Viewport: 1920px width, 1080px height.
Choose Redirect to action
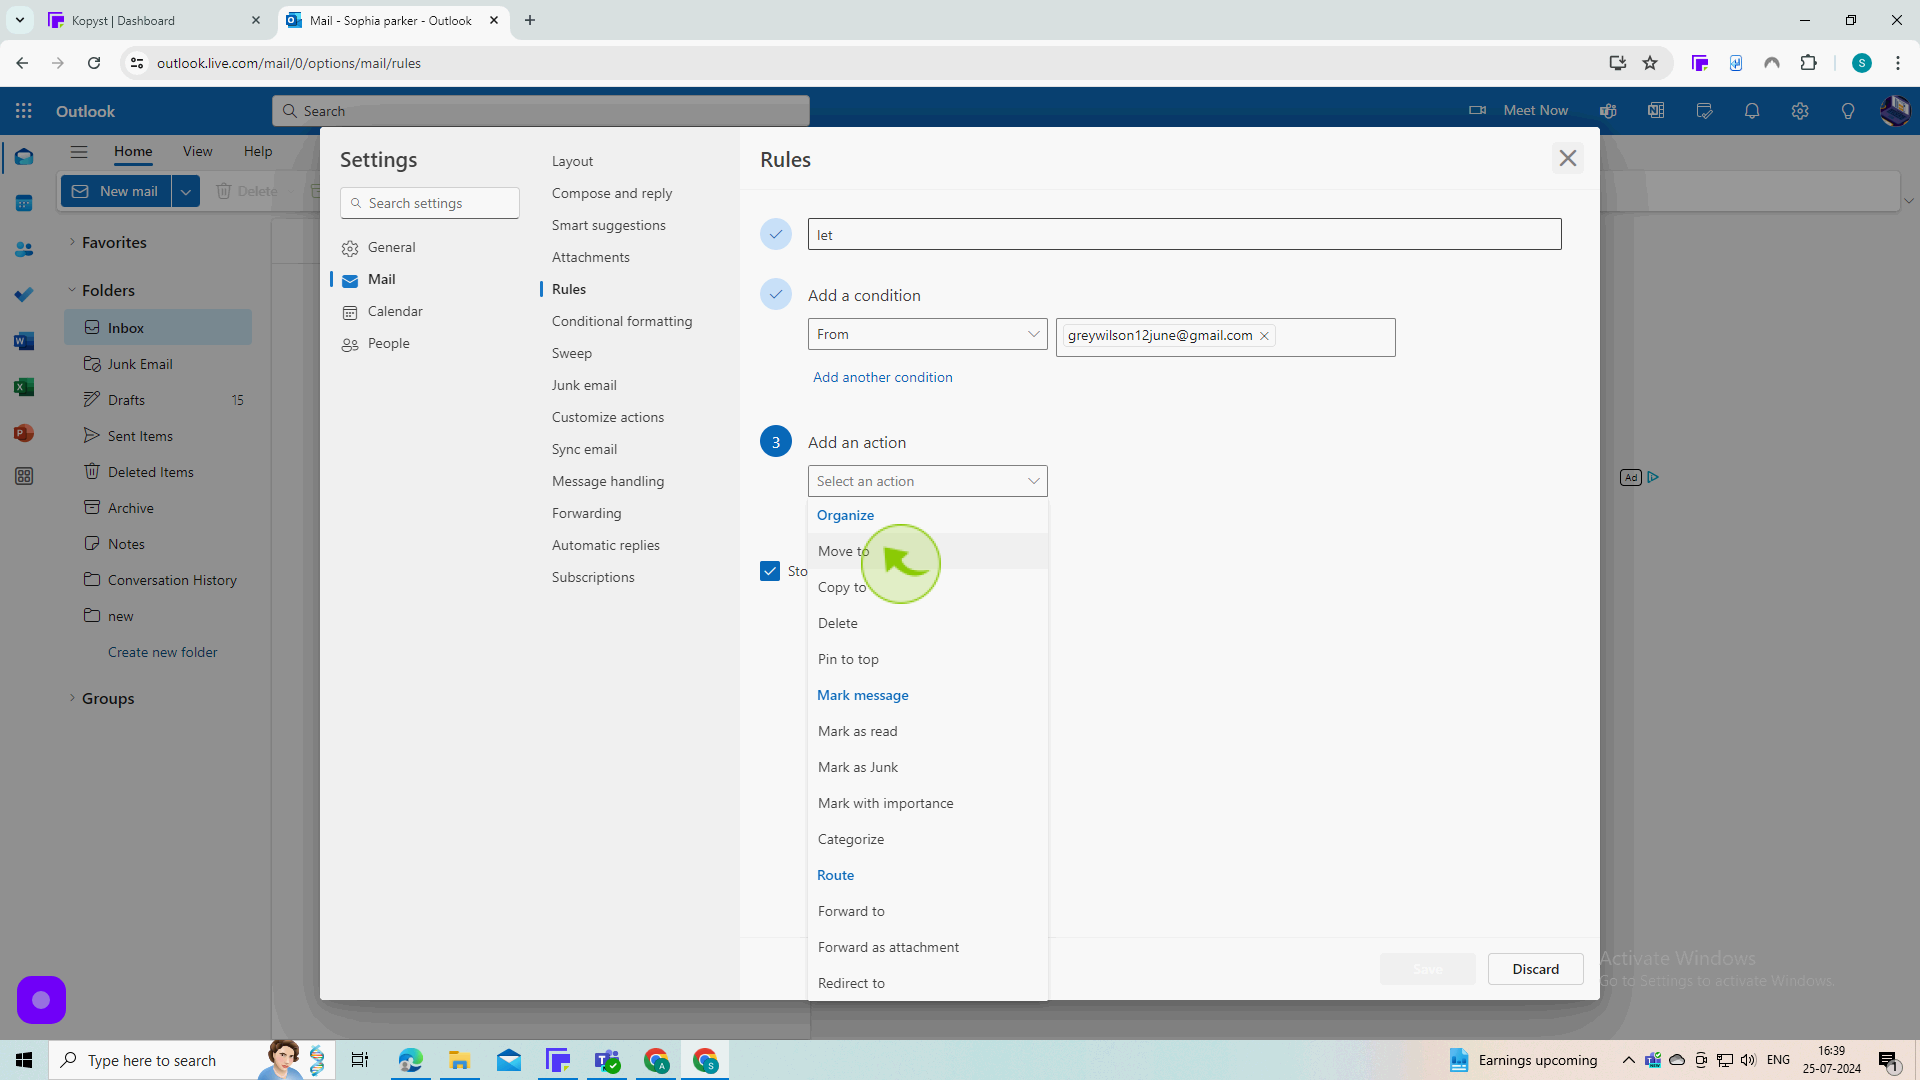click(927, 983)
